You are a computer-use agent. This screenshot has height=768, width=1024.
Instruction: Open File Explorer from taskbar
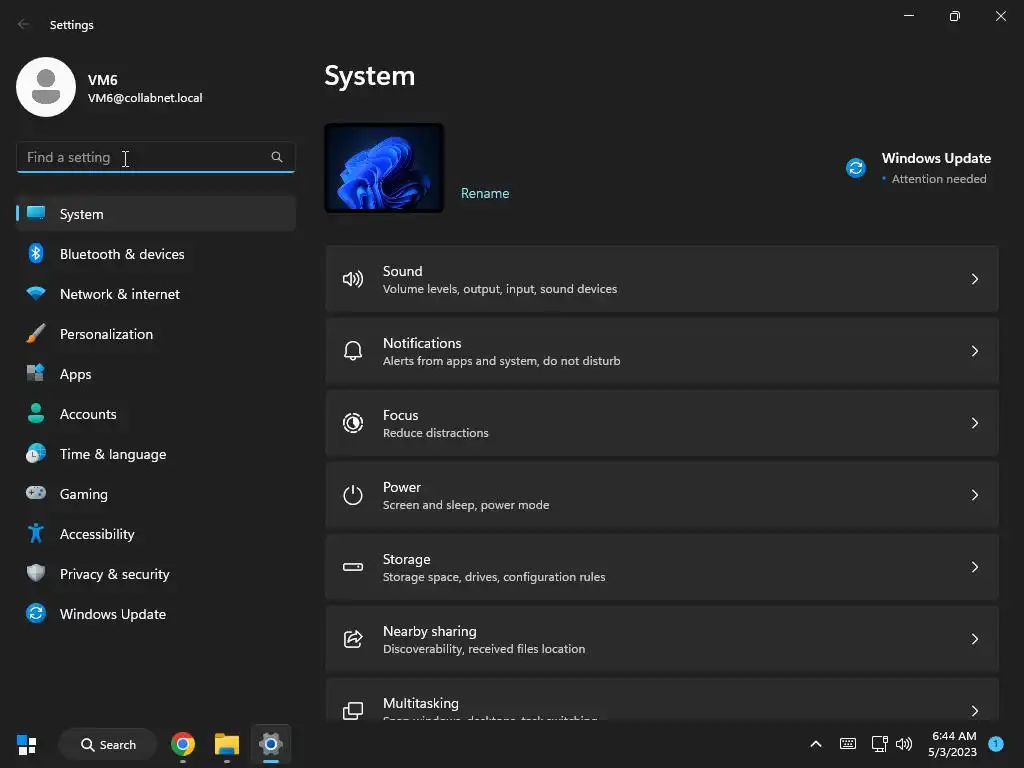(x=227, y=744)
